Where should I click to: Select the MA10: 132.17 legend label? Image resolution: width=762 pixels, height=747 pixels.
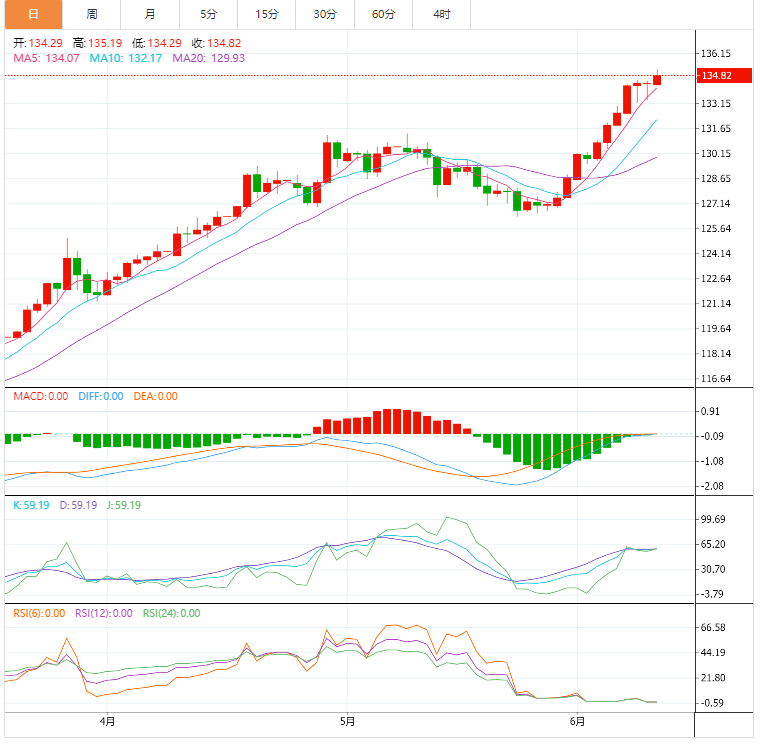click(127, 59)
